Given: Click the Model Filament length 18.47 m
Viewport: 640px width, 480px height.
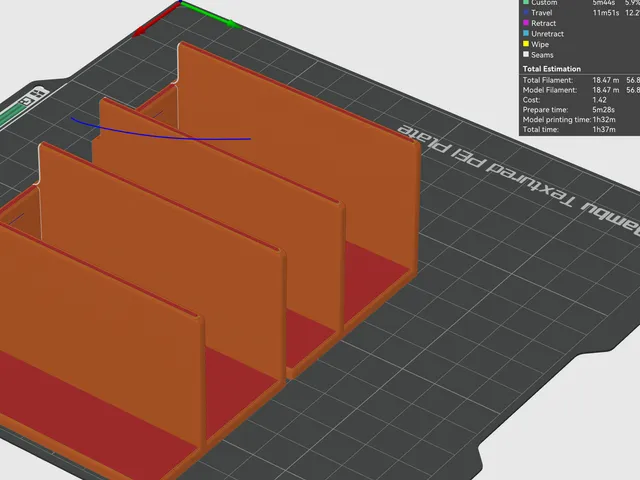Looking at the screenshot, I should tap(606, 90).
